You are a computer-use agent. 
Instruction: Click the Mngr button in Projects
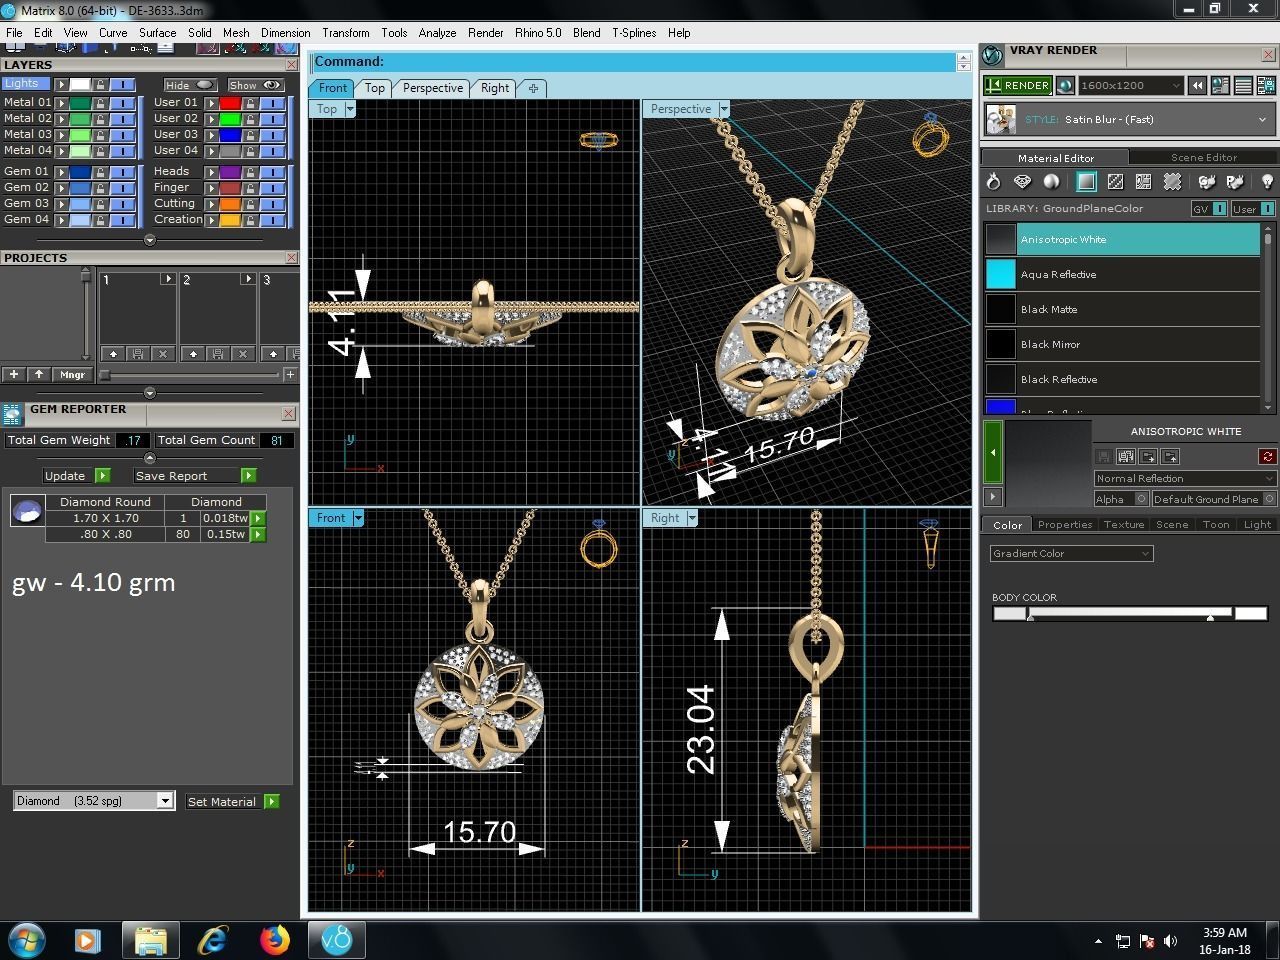[72, 375]
